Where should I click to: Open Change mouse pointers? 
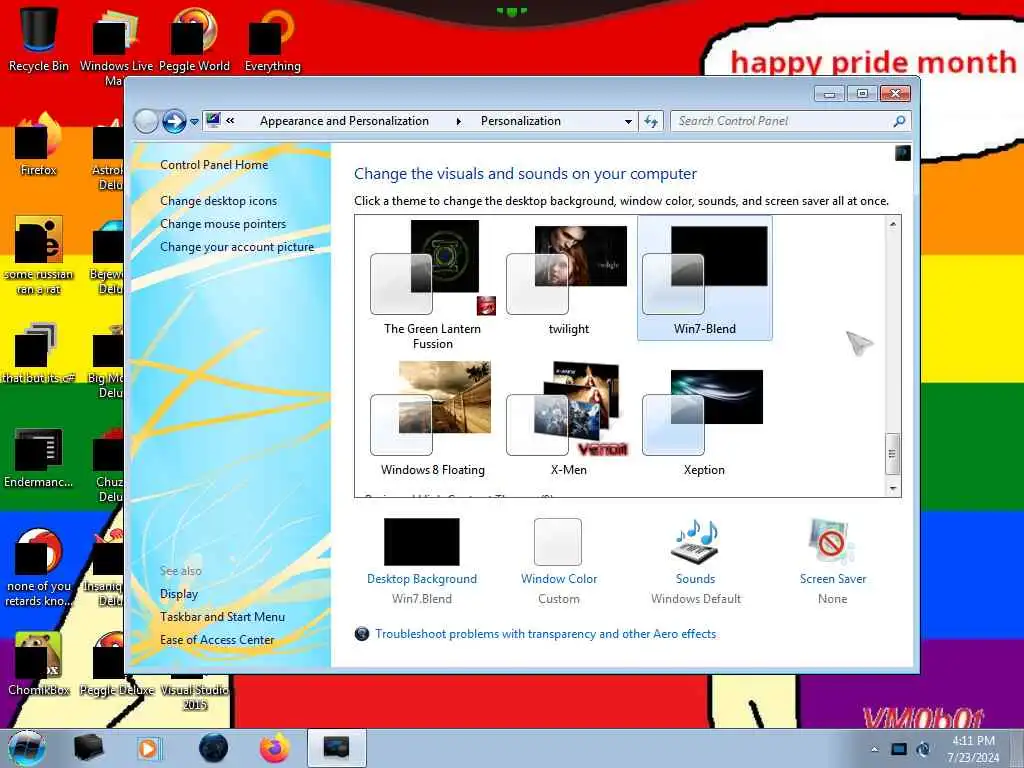[223, 224]
